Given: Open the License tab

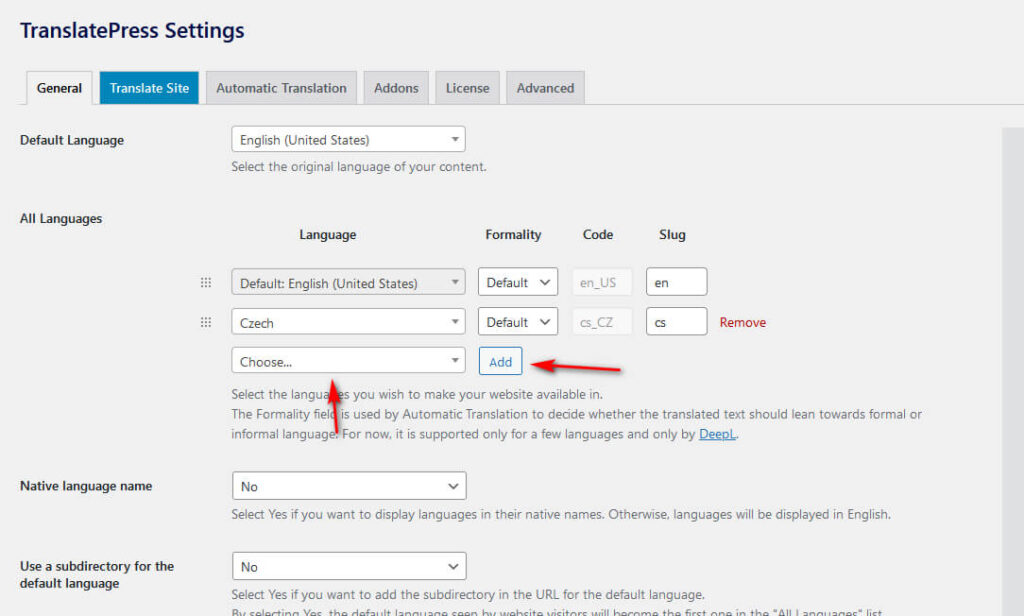Looking at the screenshot, I should click(x=467, y=88).
